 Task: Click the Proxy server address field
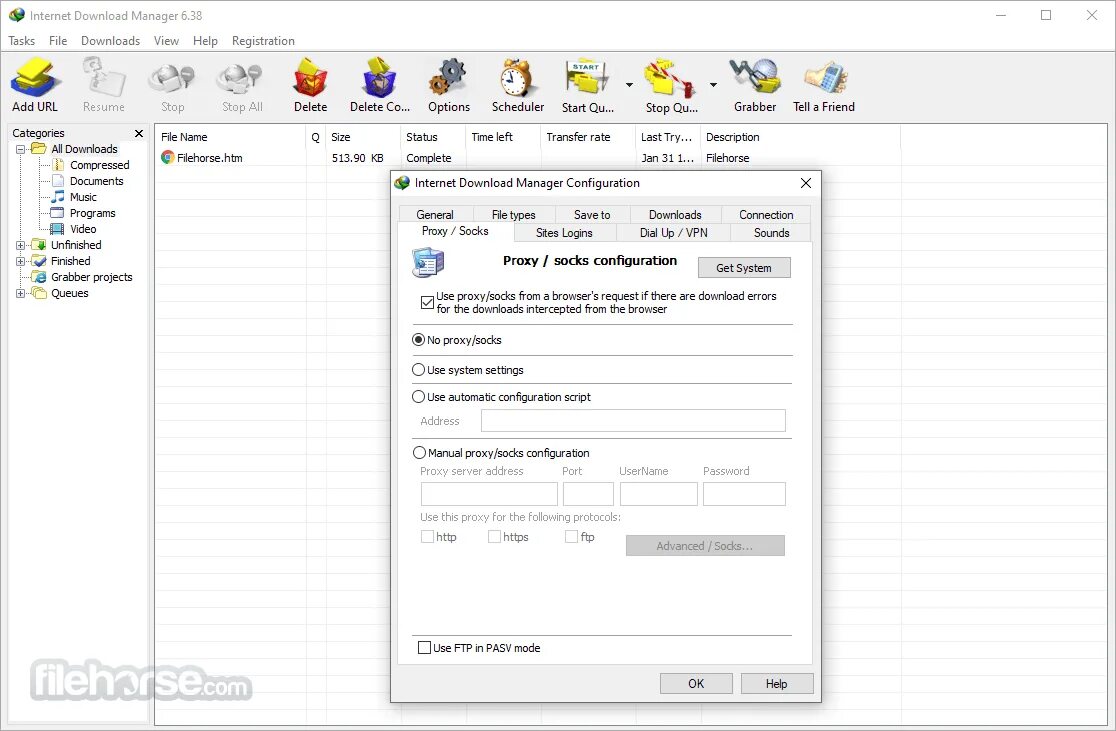[x=489, y=494]
